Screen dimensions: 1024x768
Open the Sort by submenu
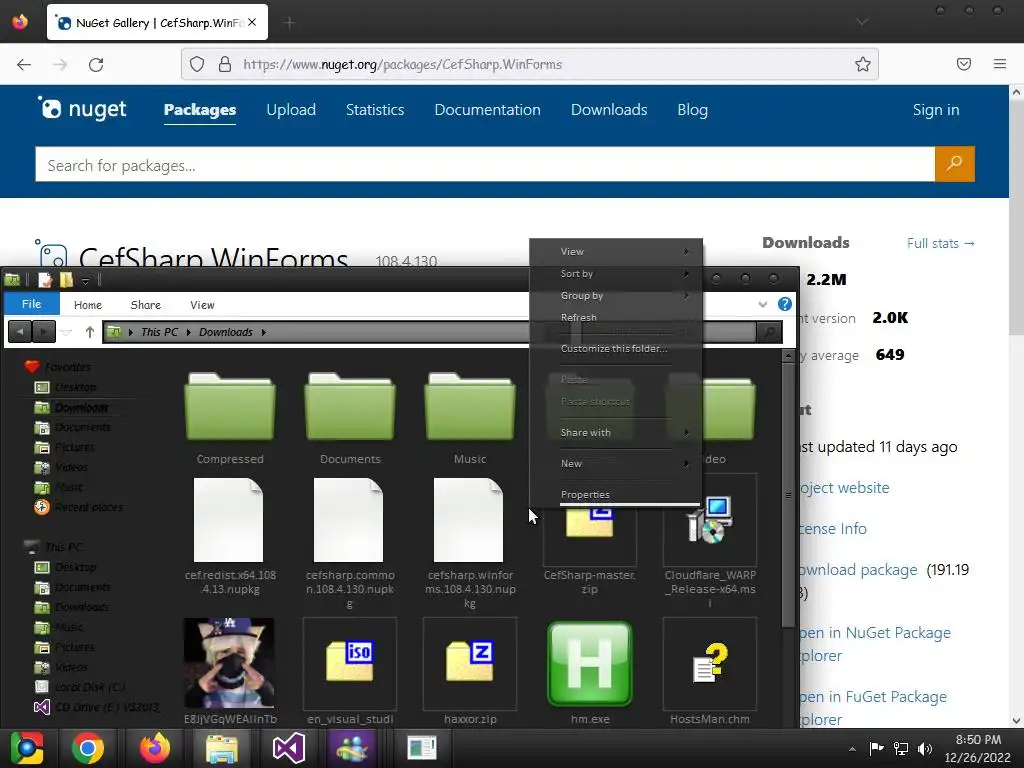point(616,274)
